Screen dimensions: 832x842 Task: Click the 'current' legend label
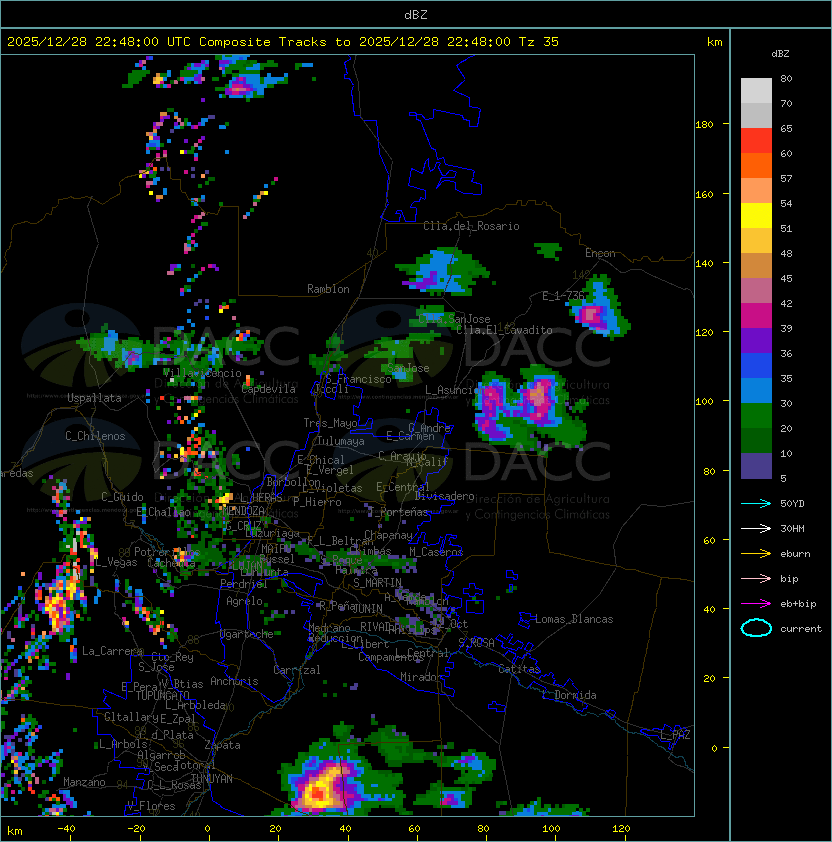coord(801,629)
